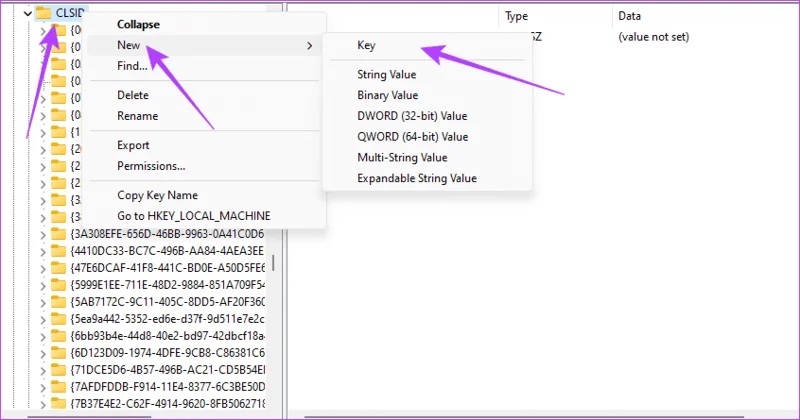
Task: Click folder icon of {7B37E4E2-C62F-4914 key
Action: pyautogui.click(x=59, y=404)
